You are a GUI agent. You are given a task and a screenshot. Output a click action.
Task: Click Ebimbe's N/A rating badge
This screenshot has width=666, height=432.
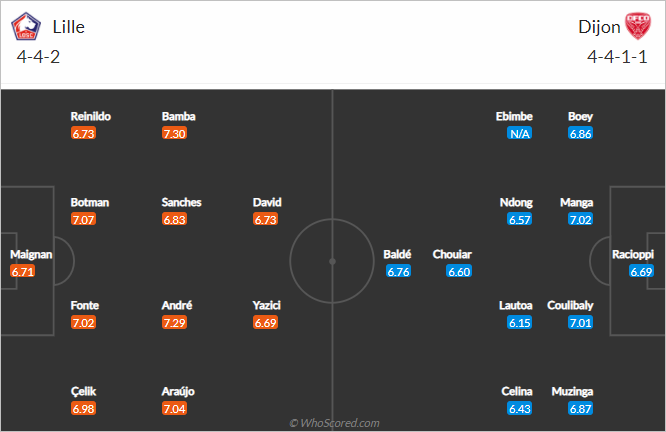point(519,133)
